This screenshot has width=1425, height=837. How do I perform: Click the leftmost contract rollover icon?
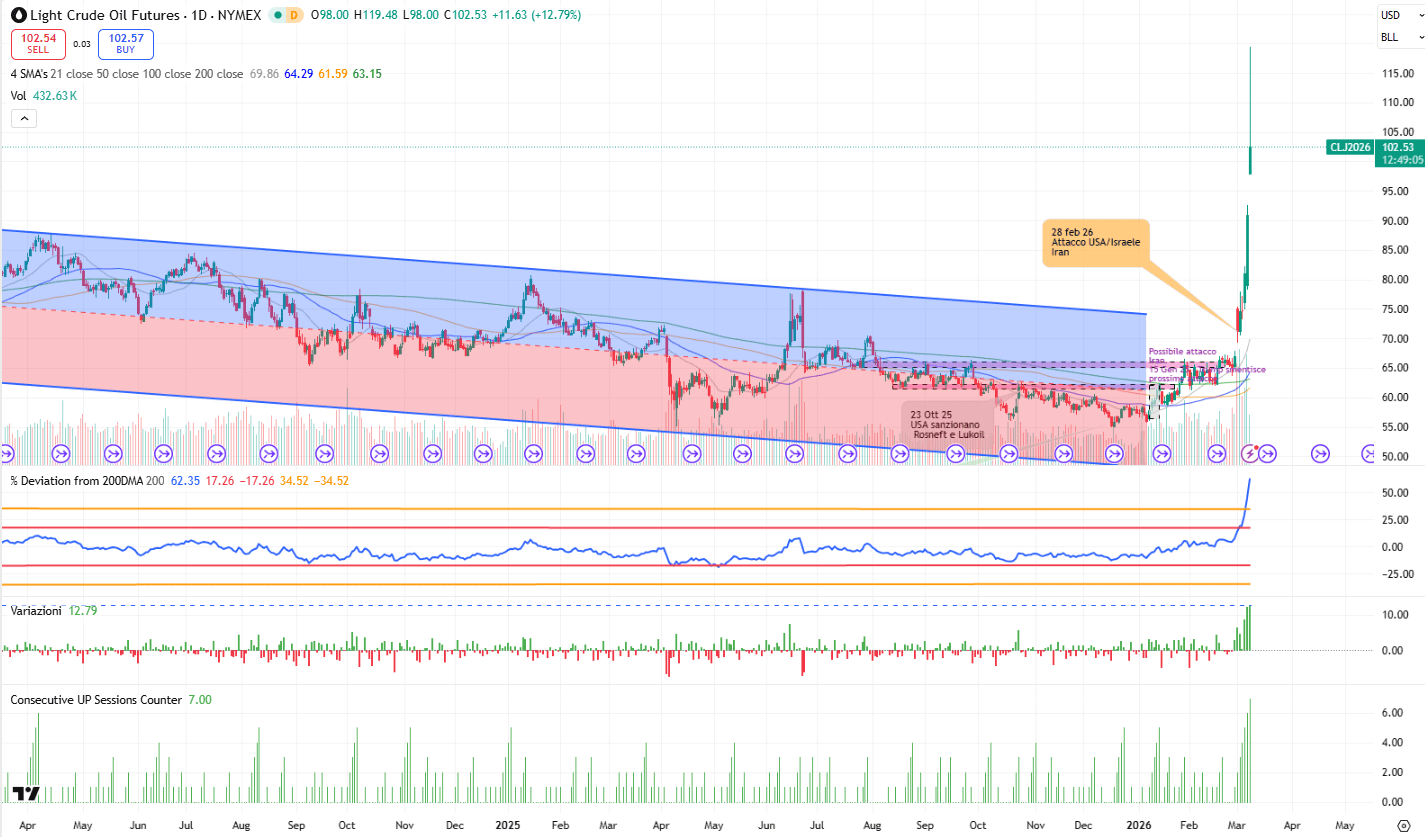coord(6,453)
